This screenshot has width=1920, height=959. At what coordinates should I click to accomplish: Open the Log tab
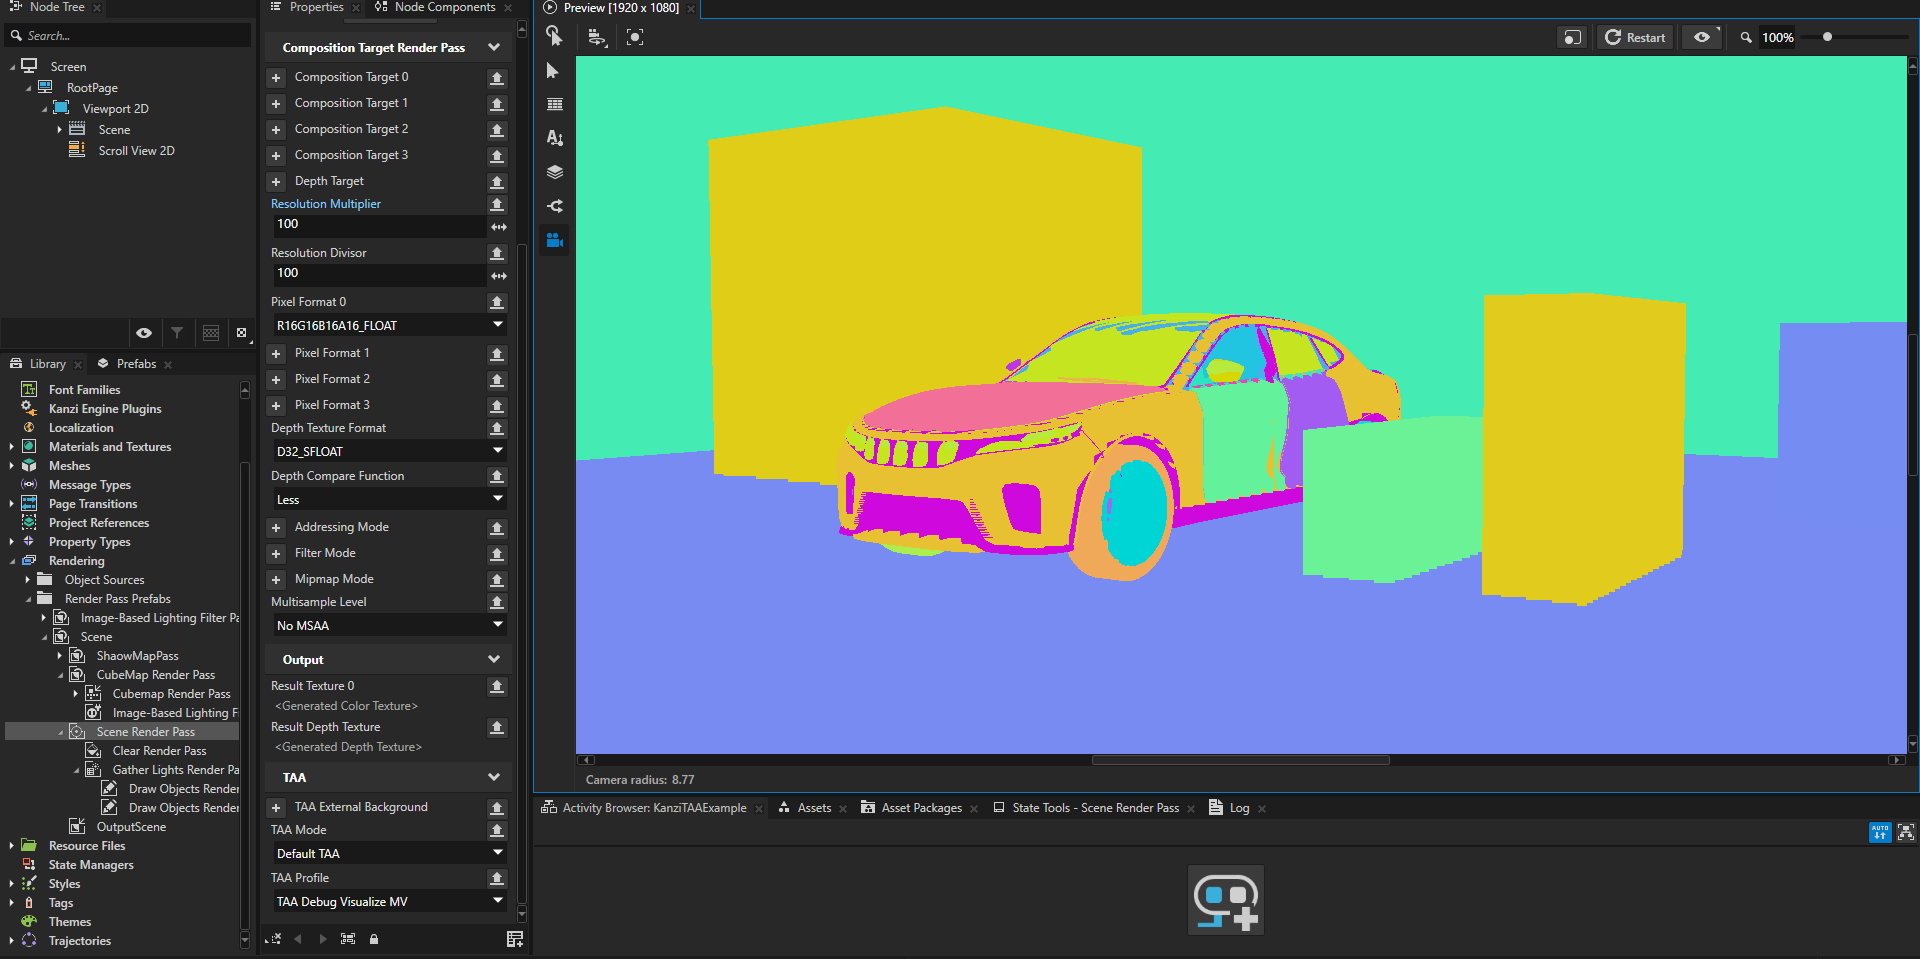point(1239,808)
